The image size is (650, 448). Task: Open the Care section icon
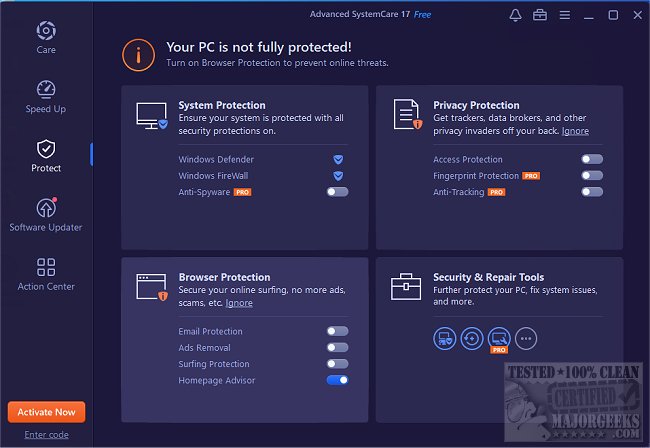pos(46,31)
